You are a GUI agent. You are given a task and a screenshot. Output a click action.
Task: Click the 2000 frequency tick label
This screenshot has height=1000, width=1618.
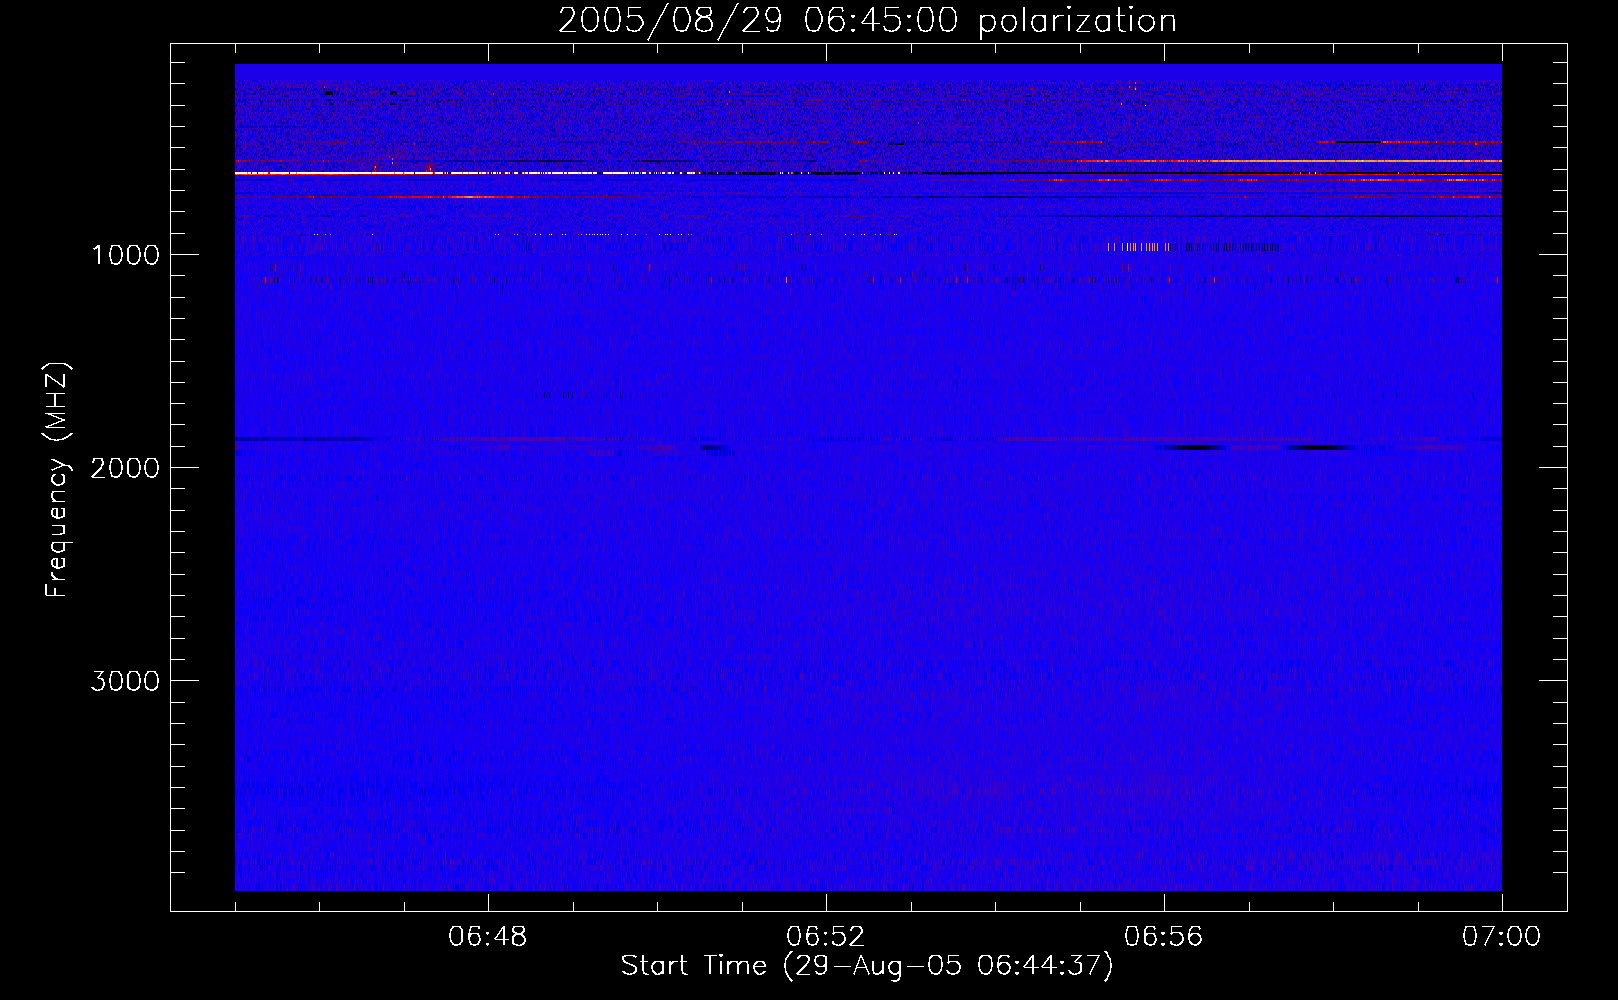(125, 468)
